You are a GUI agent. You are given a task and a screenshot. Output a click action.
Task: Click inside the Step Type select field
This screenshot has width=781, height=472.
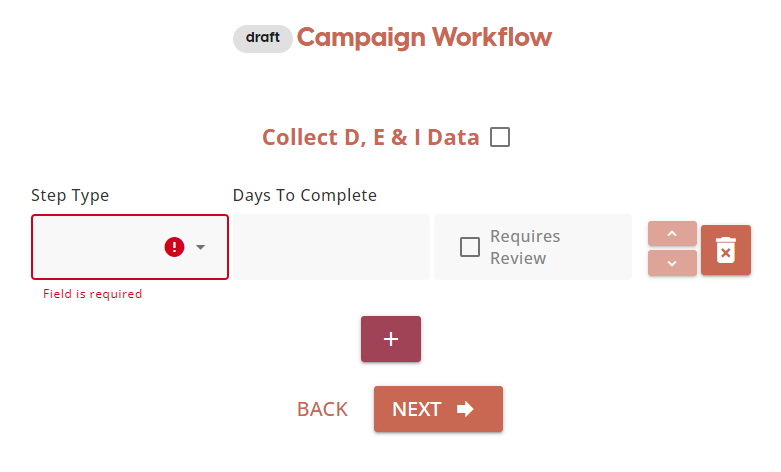click(x=95, y=247)
